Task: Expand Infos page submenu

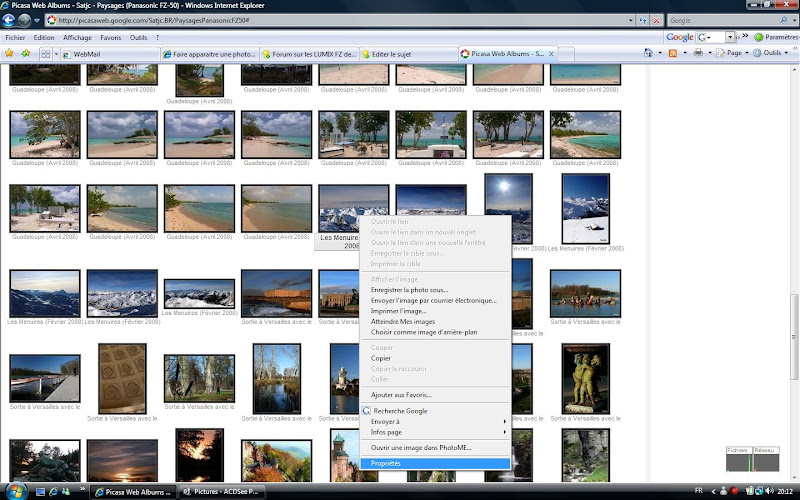Action: pyautogui.click(x=435, y=432)
